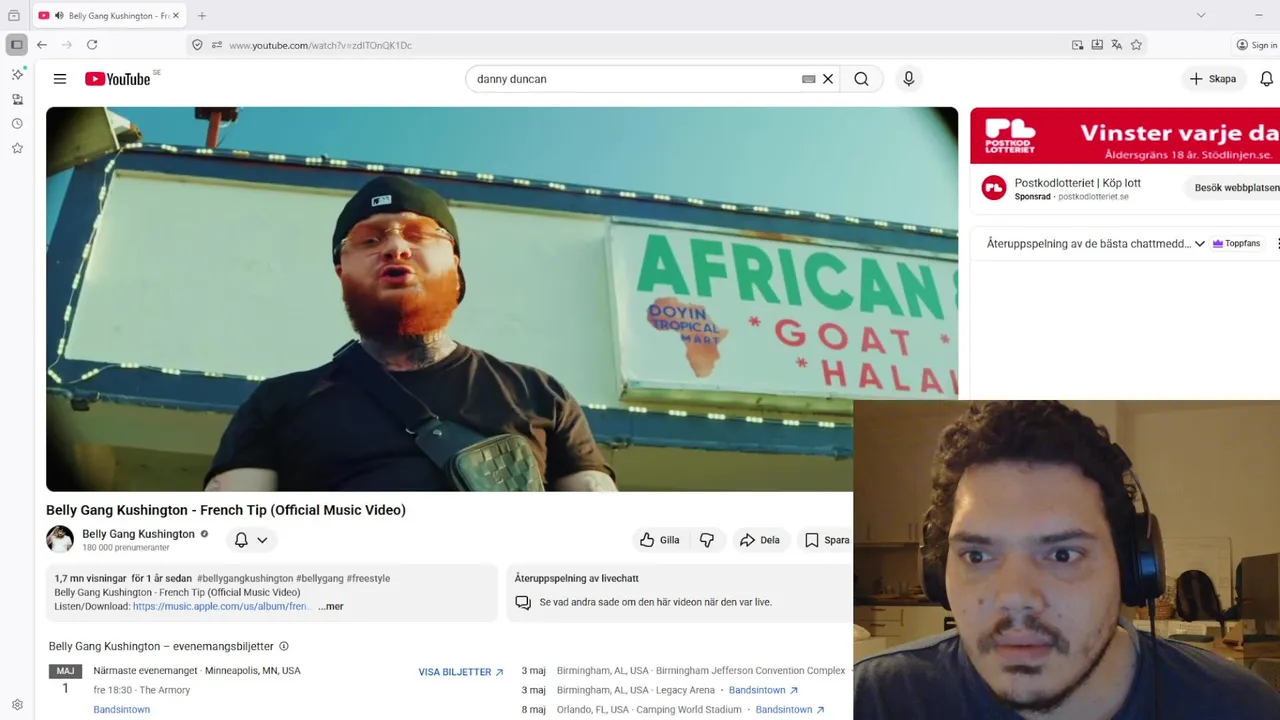Click VISA BILJETTER link
The width and height of the screenshot is (1280, 720).
(x=461, y=672)
